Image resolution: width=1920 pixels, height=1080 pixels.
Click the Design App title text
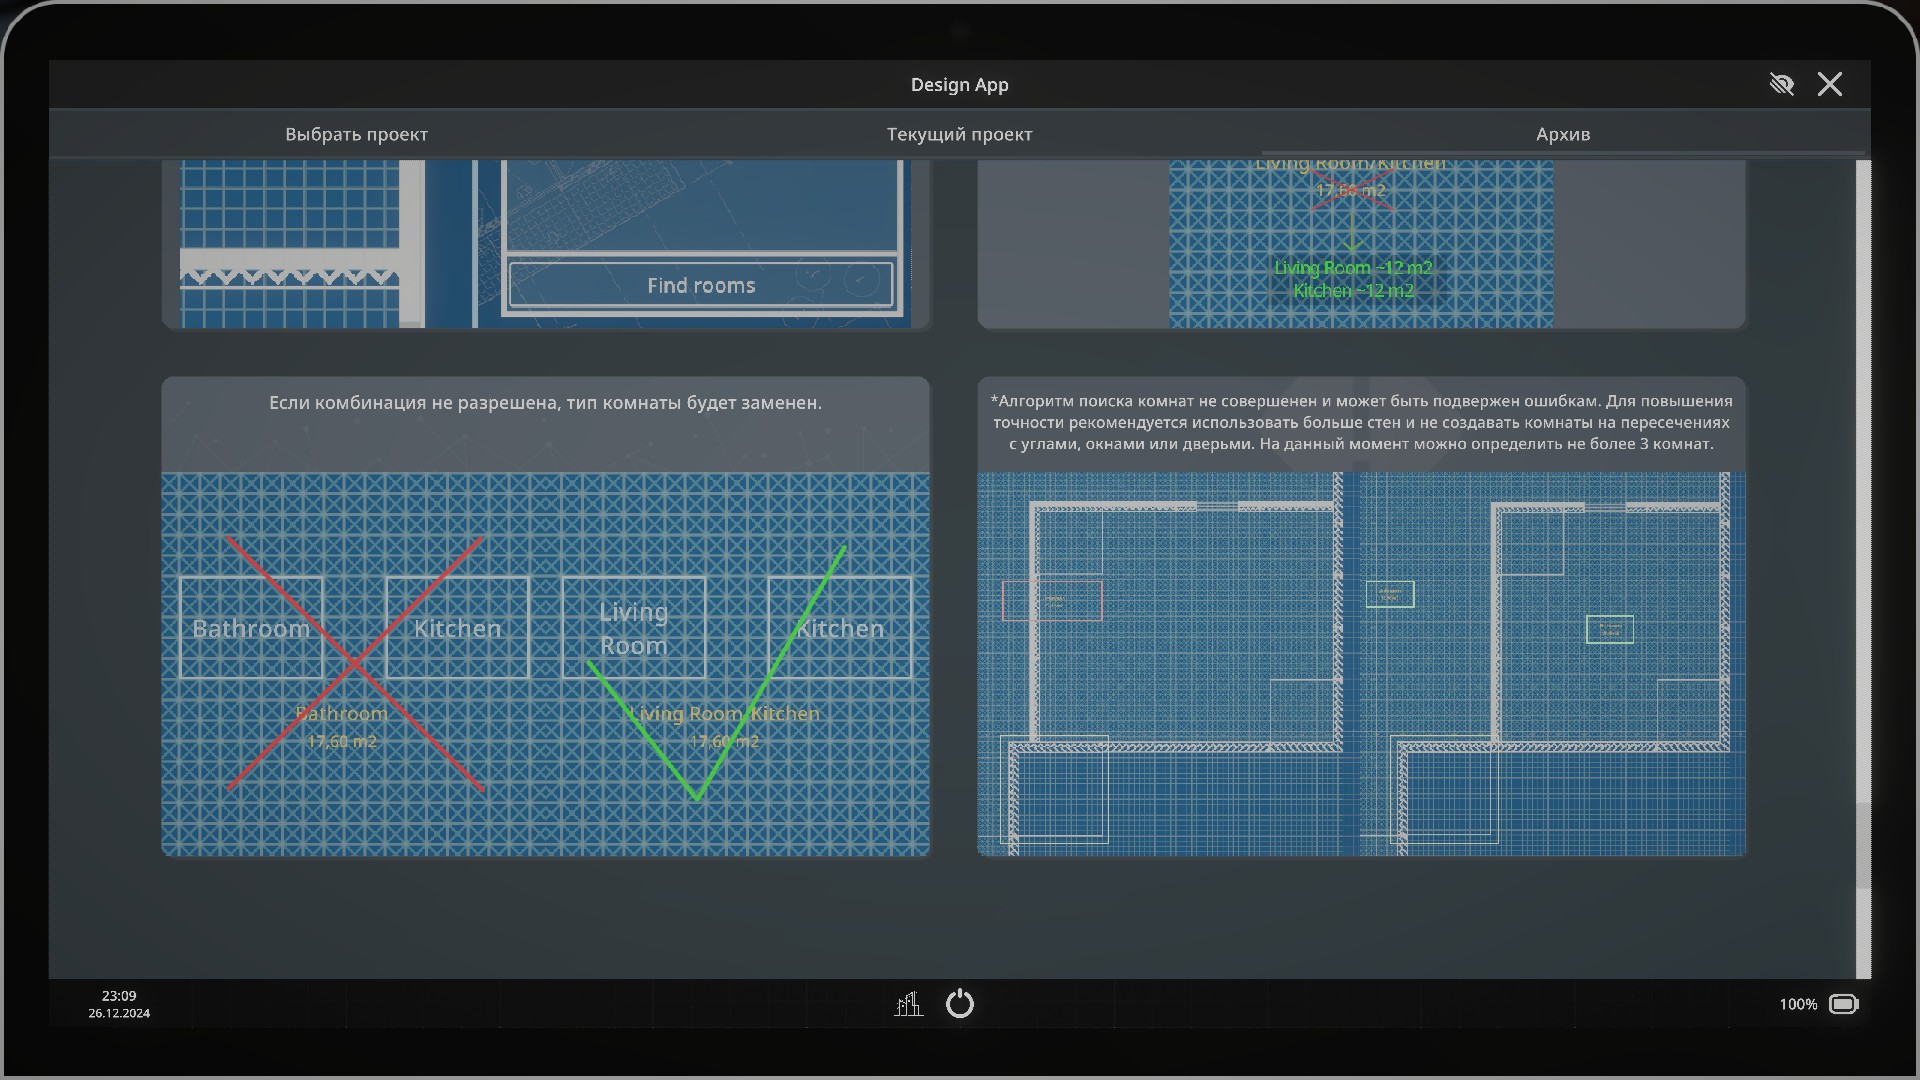pos(959,85)
